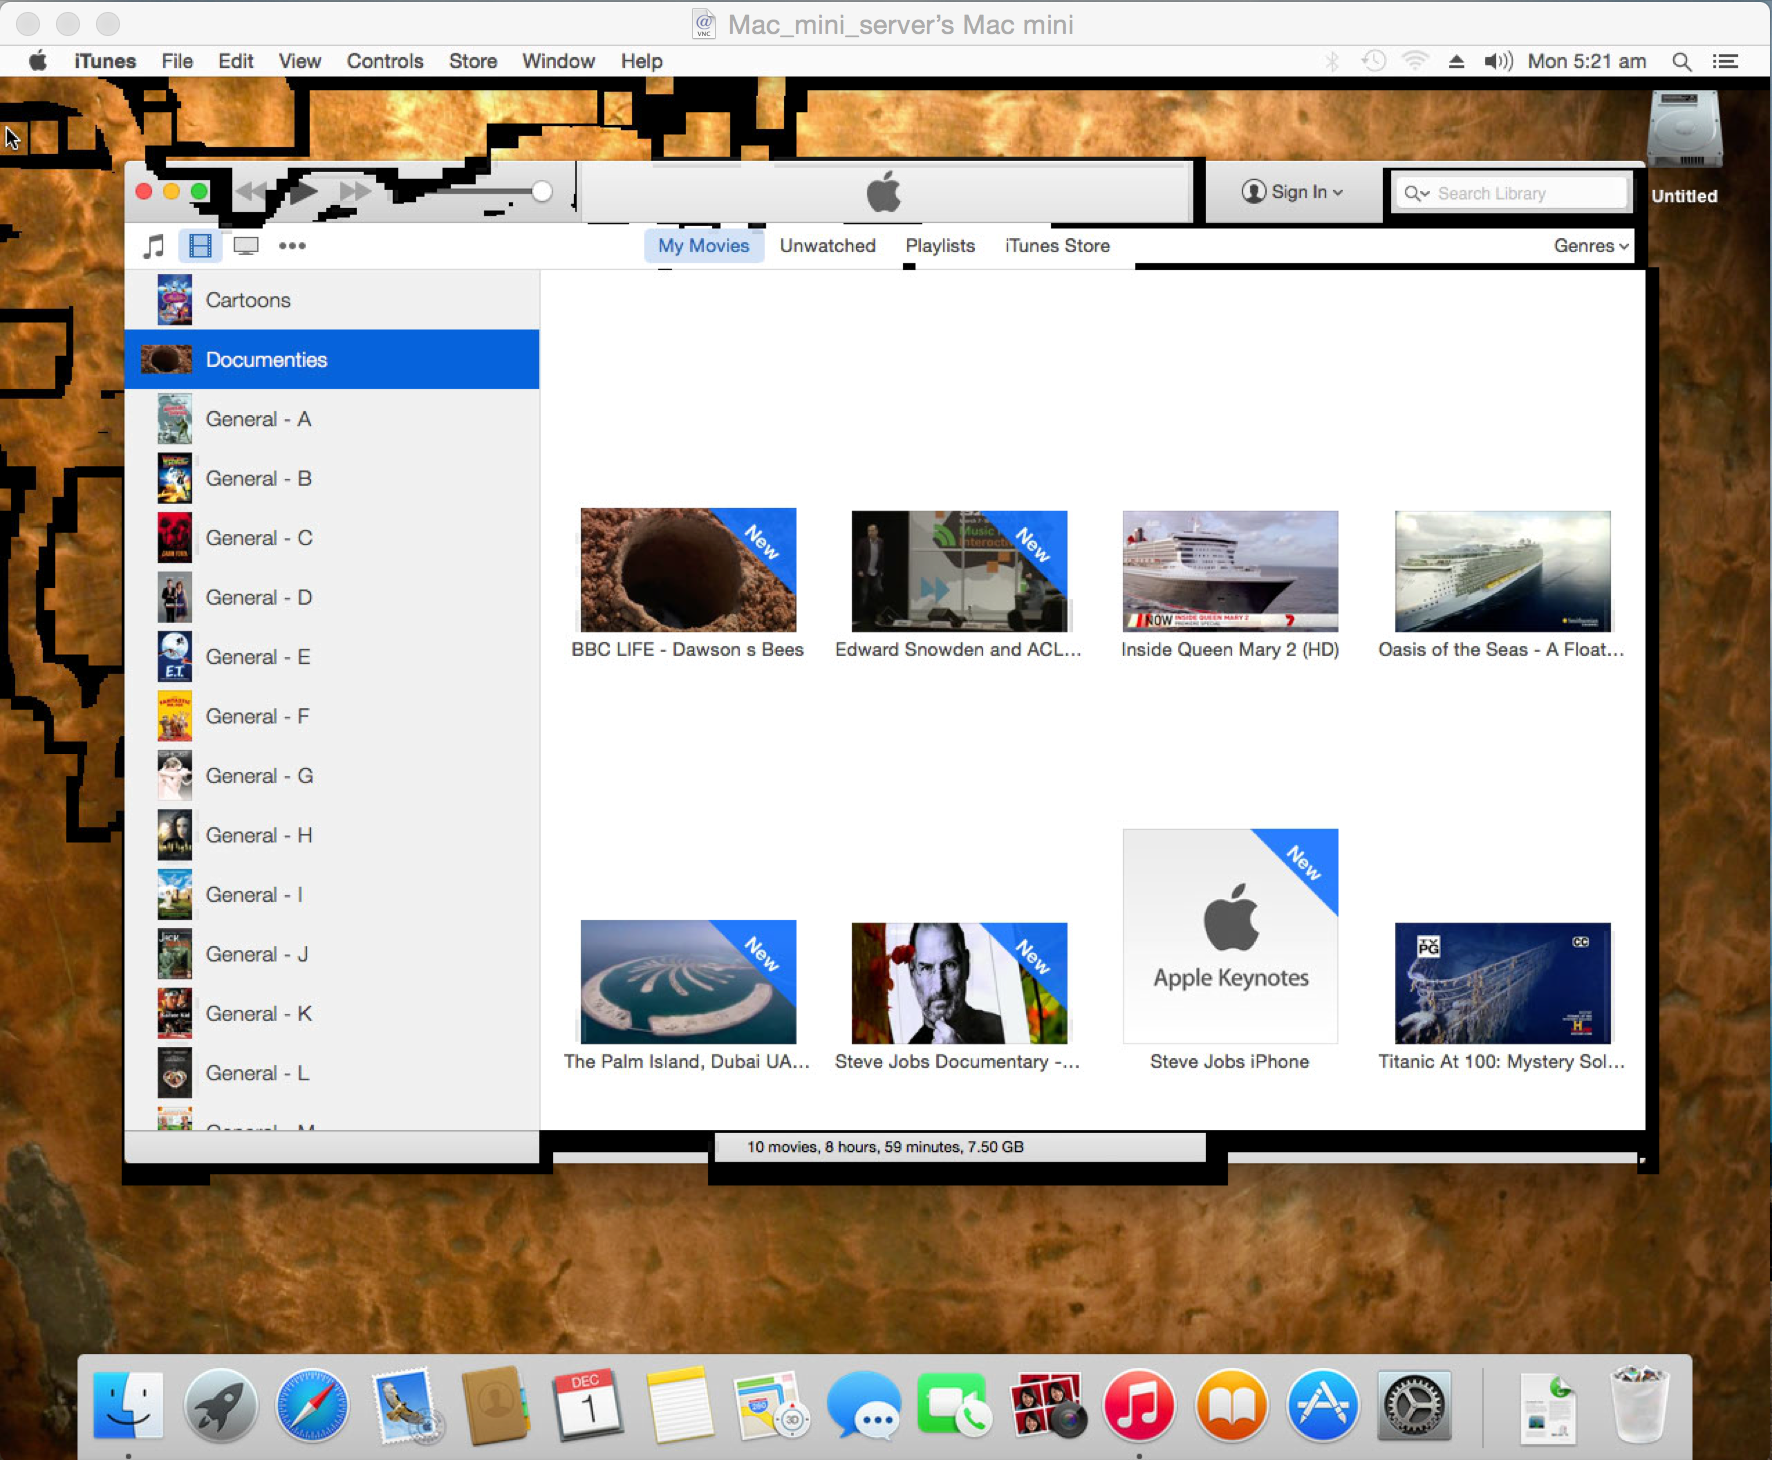This screenshot has width=1772, height=1460.
Task: Open Notification Center list icon
Action: [1725, 61]
